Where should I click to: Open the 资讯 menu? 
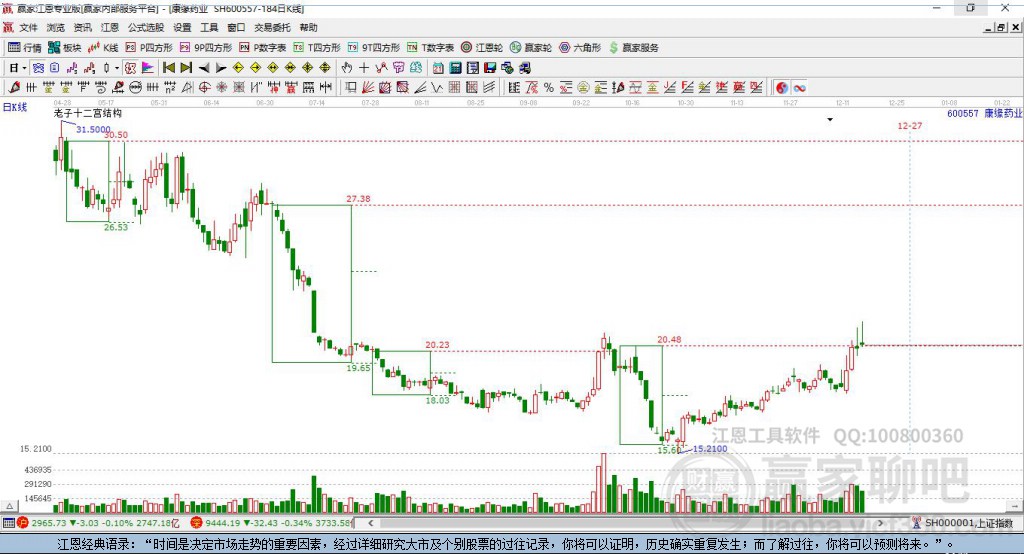pyautogui.click(x=82, y=27)
